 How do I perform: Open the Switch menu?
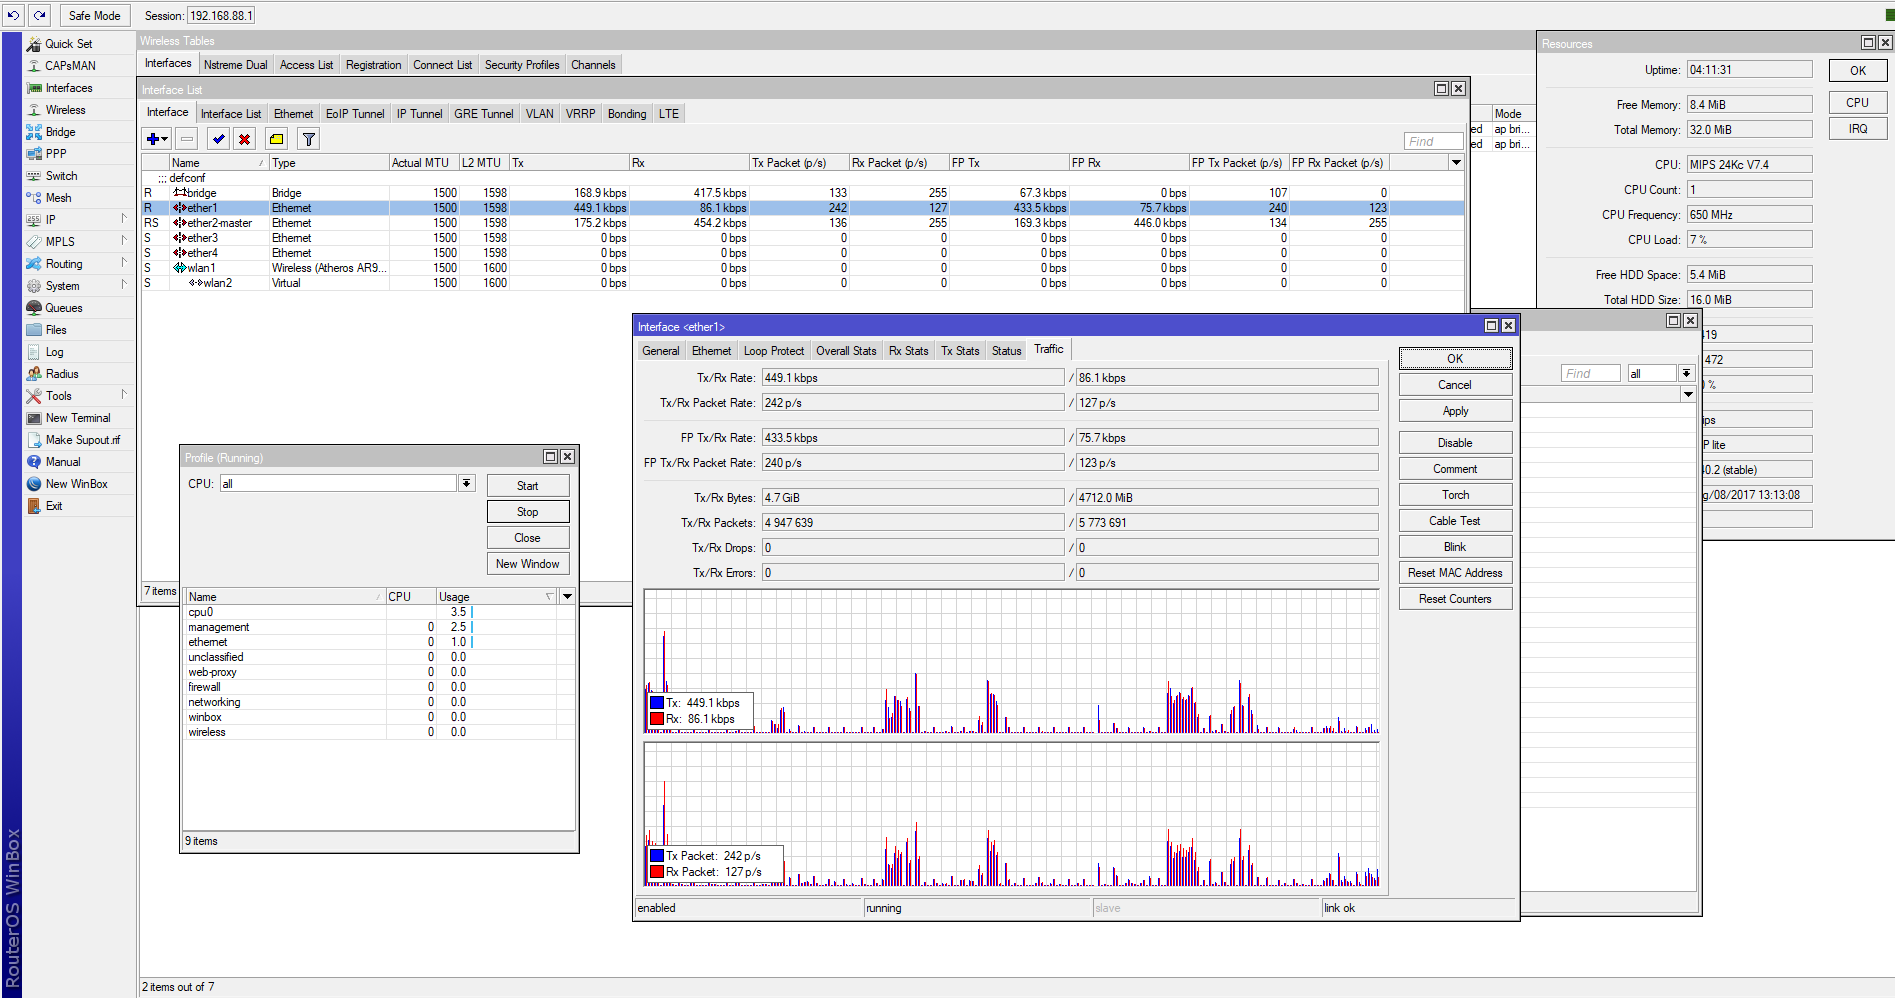click(x=61, y=176)
